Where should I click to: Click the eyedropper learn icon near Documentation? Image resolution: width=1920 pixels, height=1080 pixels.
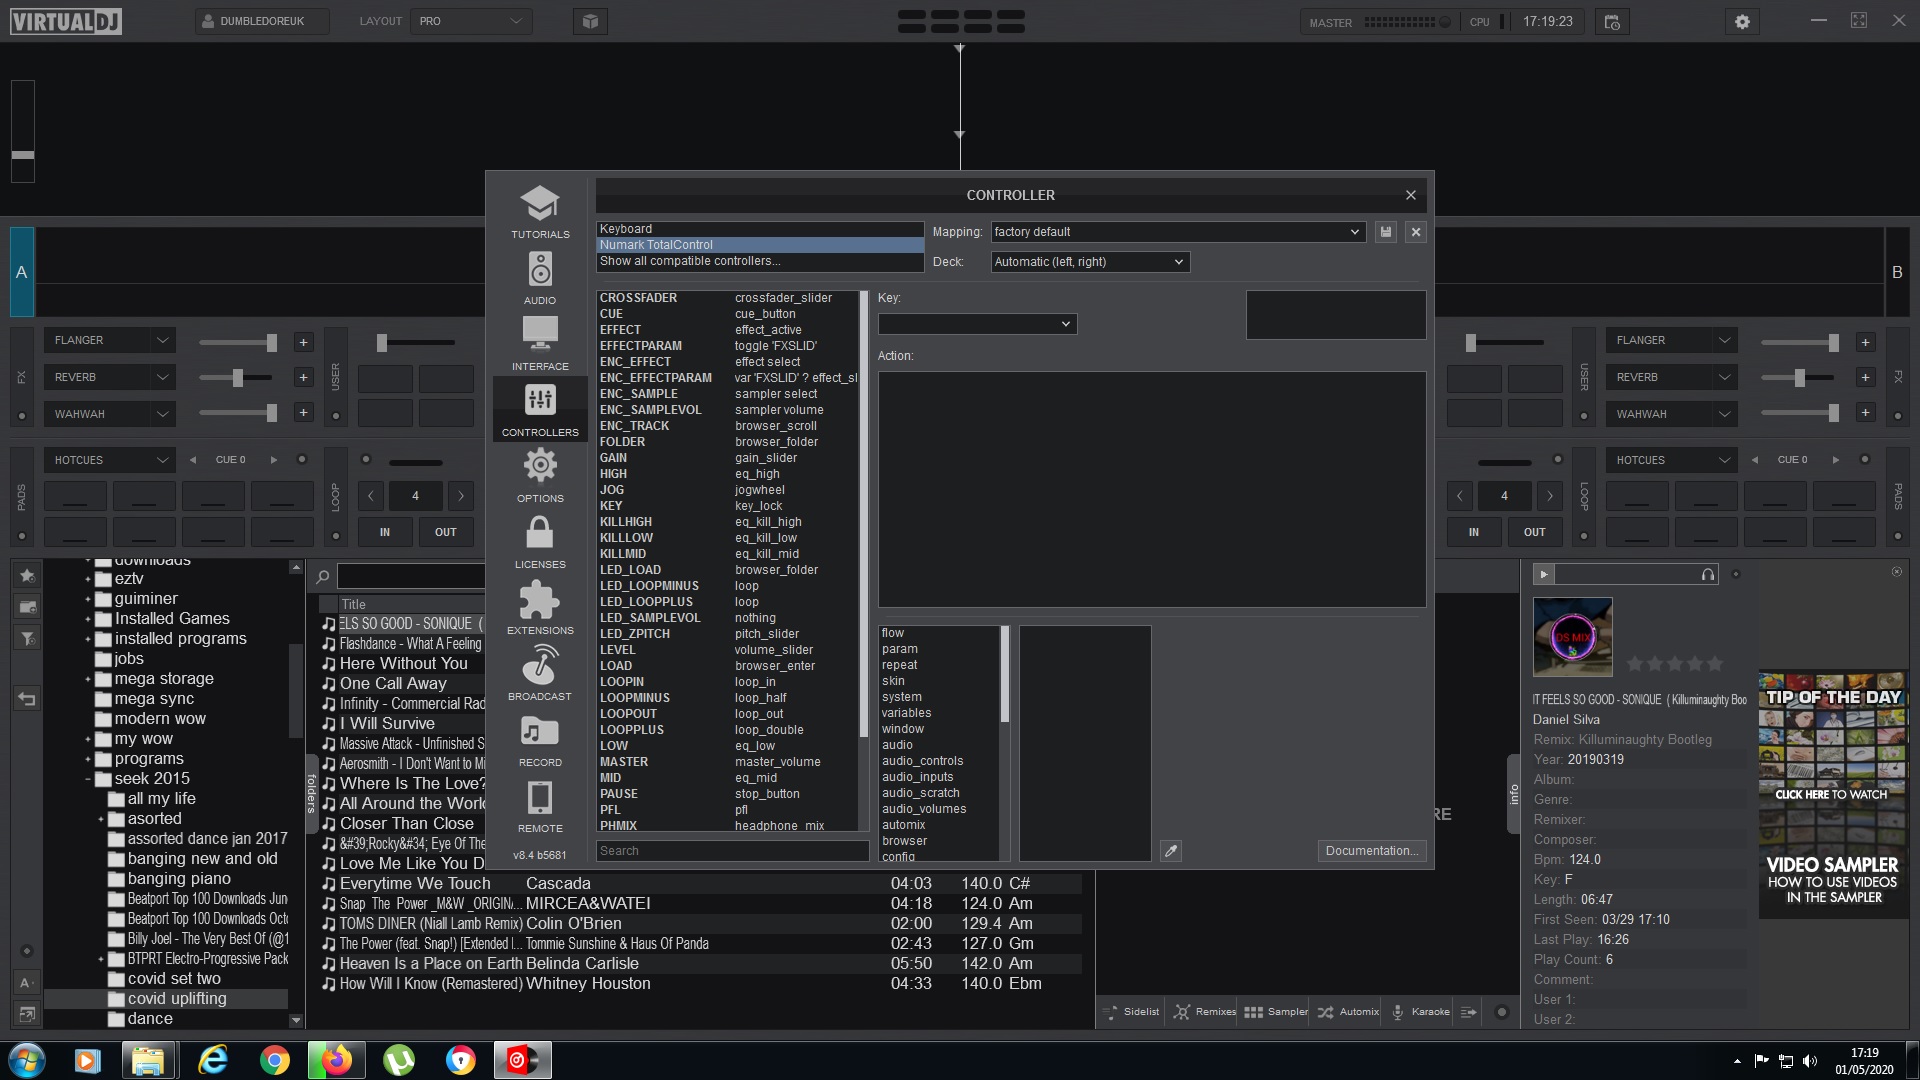pos(1171,851)
